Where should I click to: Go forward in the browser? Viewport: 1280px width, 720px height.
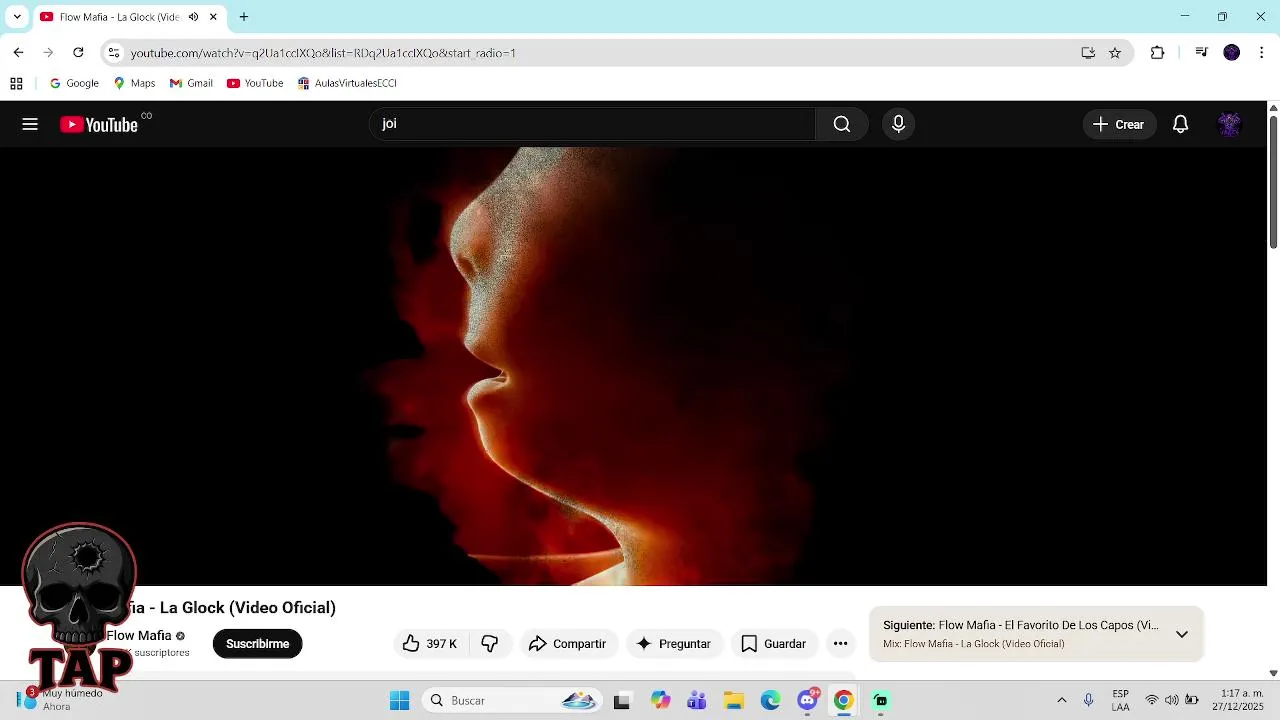pyautogui.click(x=48, y=53)
